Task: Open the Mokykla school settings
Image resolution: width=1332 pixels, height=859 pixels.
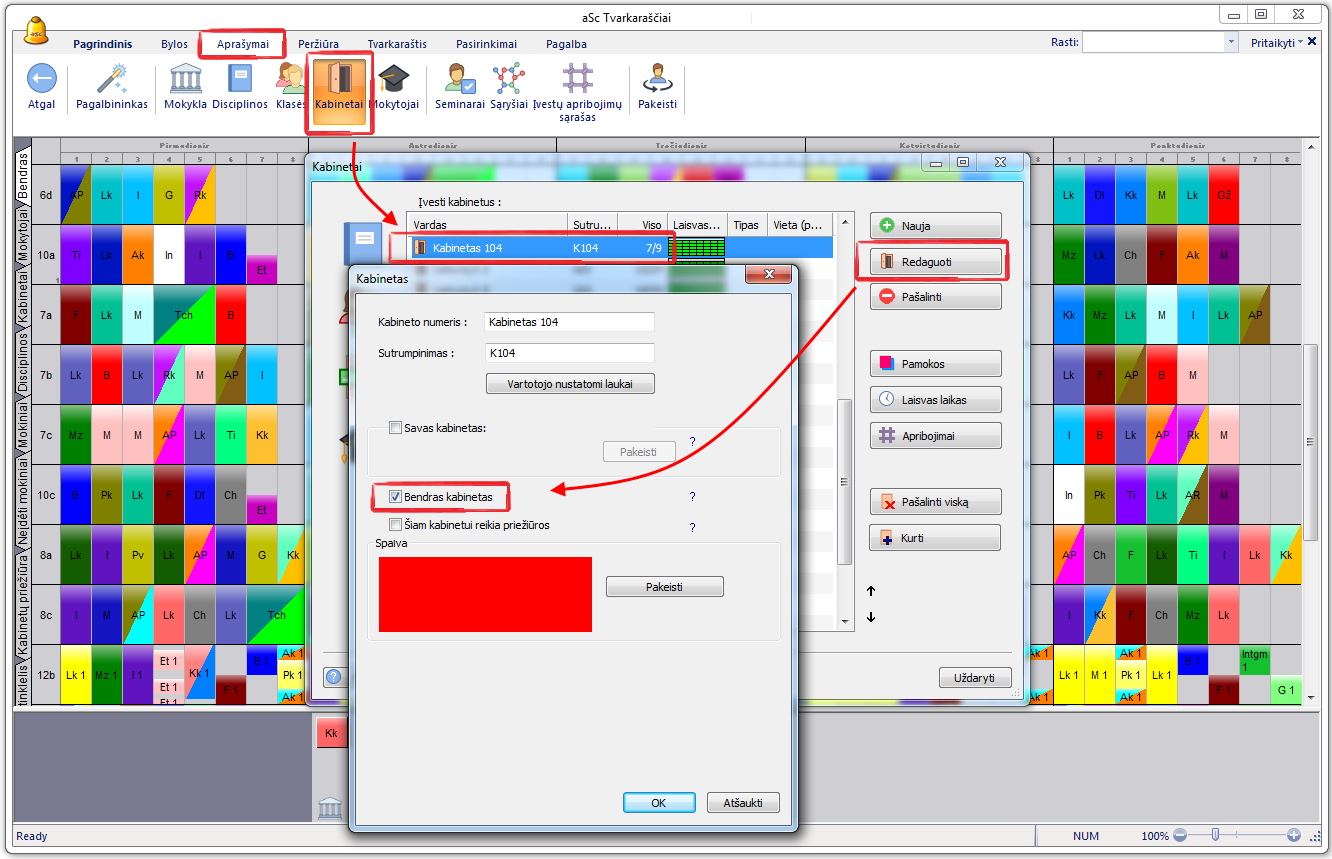Action: [x=185, y=80]
